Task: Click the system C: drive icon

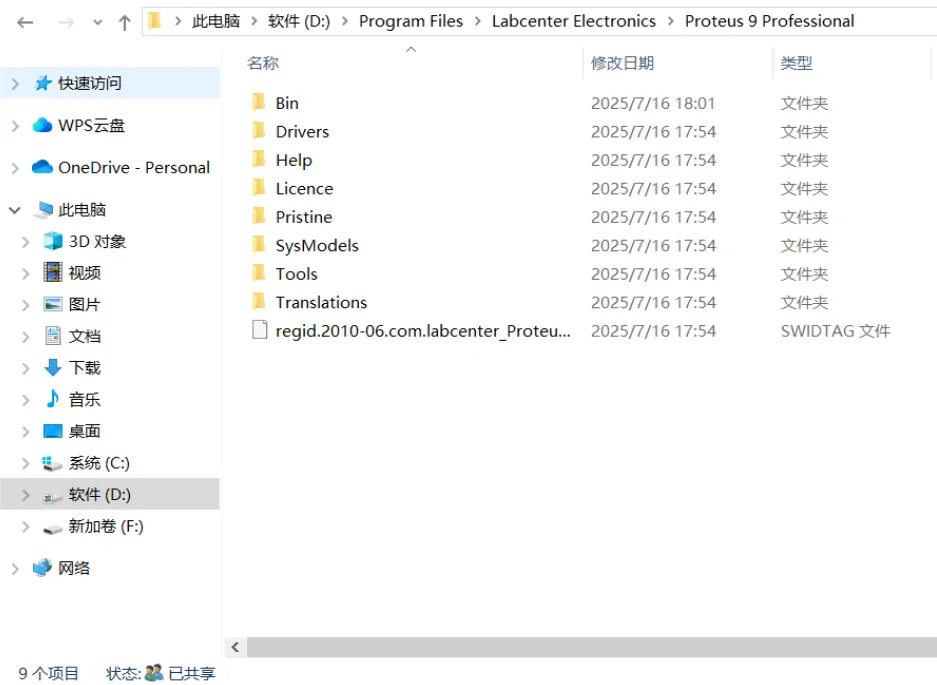Action: click(x=52, y=463)
